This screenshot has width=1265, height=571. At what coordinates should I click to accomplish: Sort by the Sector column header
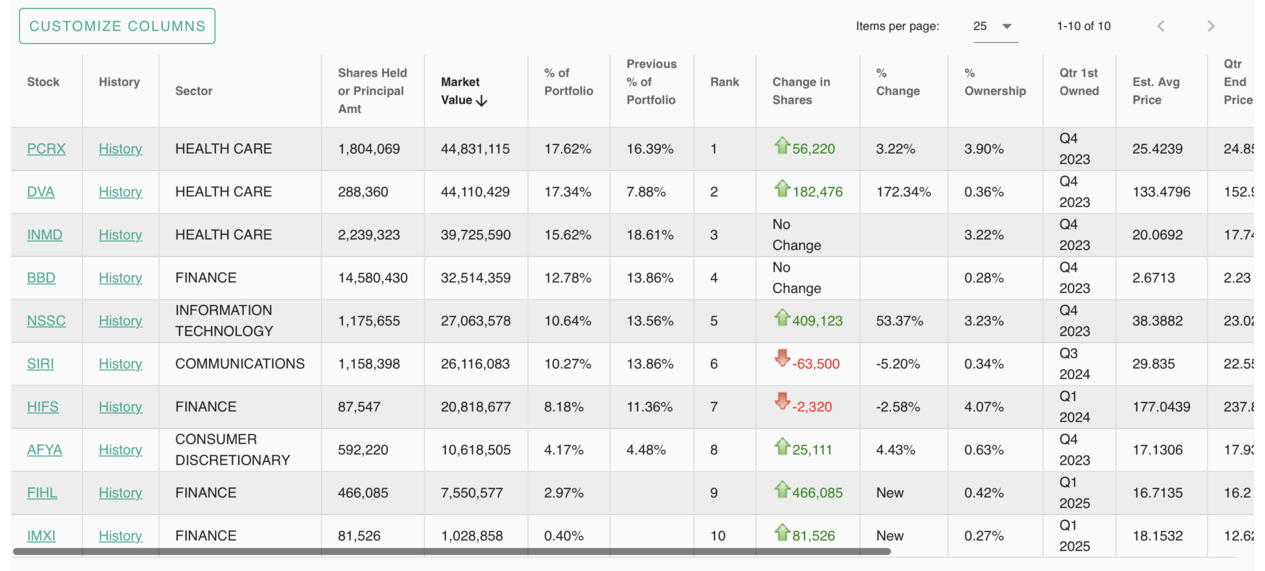[194, 91]
